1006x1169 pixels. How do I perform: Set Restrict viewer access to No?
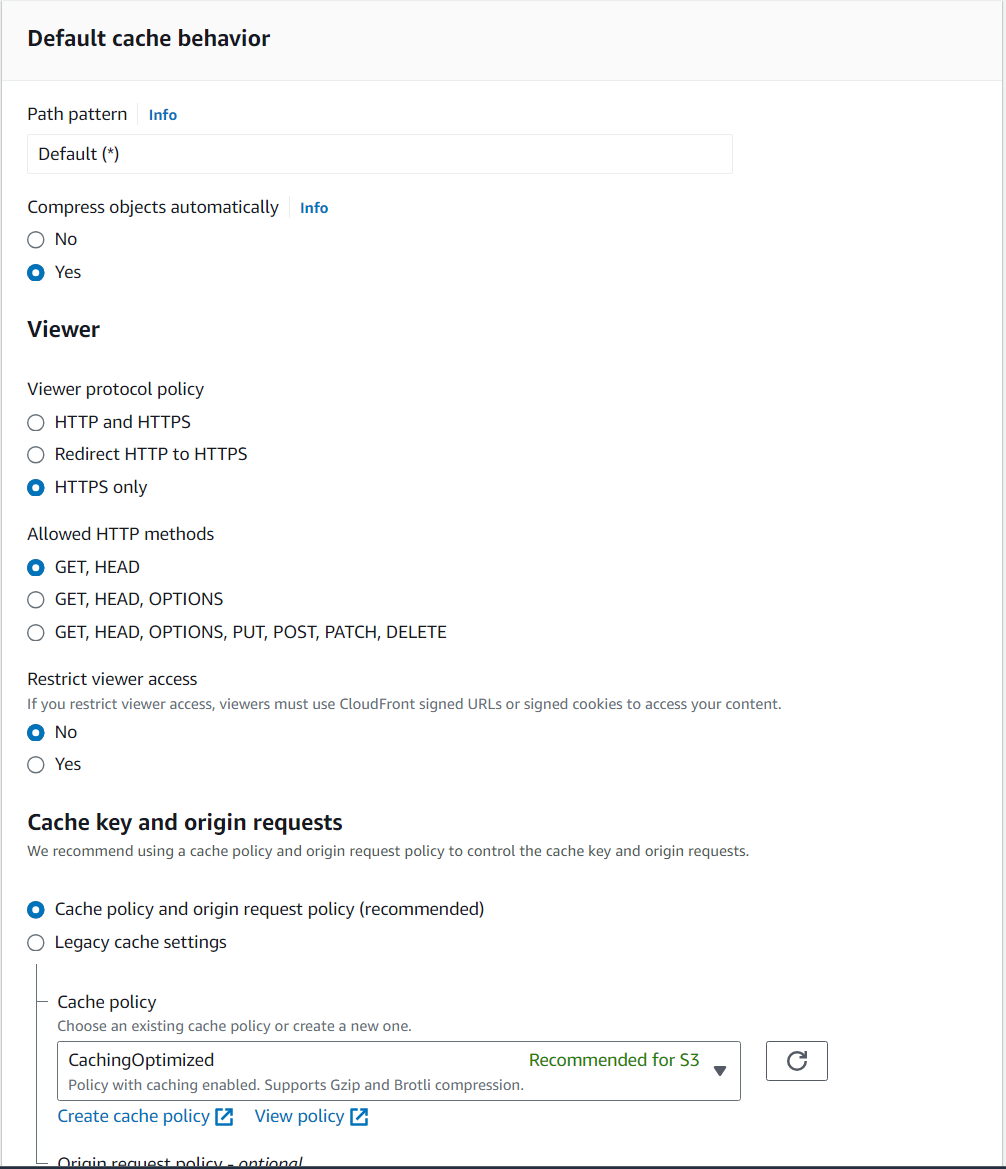pyautogui.click(x=36, y=732)
